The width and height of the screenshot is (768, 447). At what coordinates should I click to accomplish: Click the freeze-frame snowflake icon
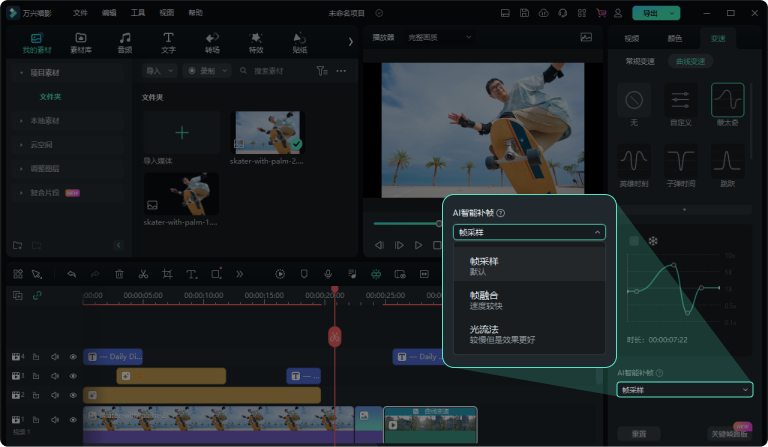click(x=653, y=241)
